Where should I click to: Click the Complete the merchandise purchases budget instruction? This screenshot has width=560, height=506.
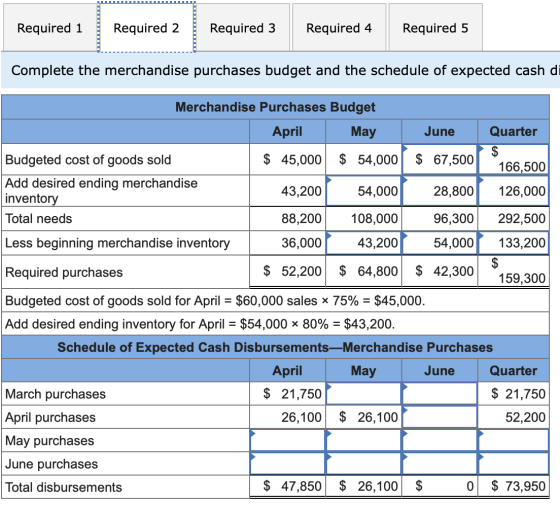(x=285, y=70)
